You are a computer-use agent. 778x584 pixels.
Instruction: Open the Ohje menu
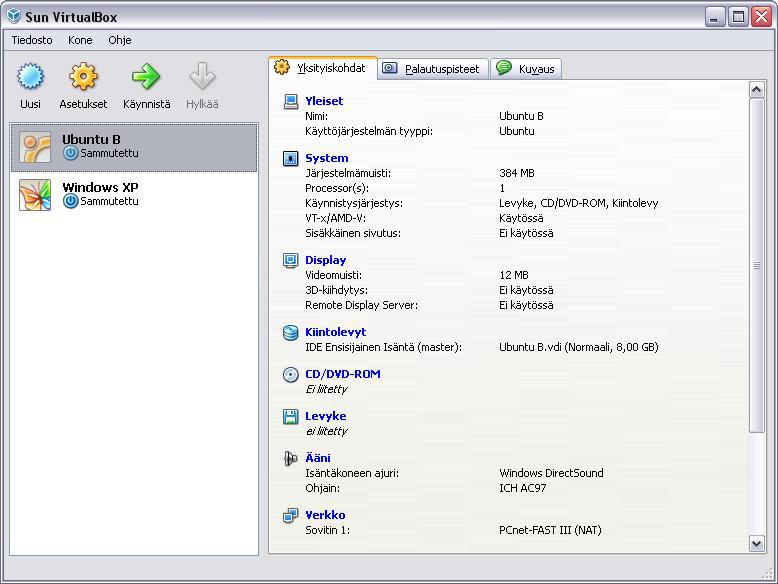click(120, 40)
